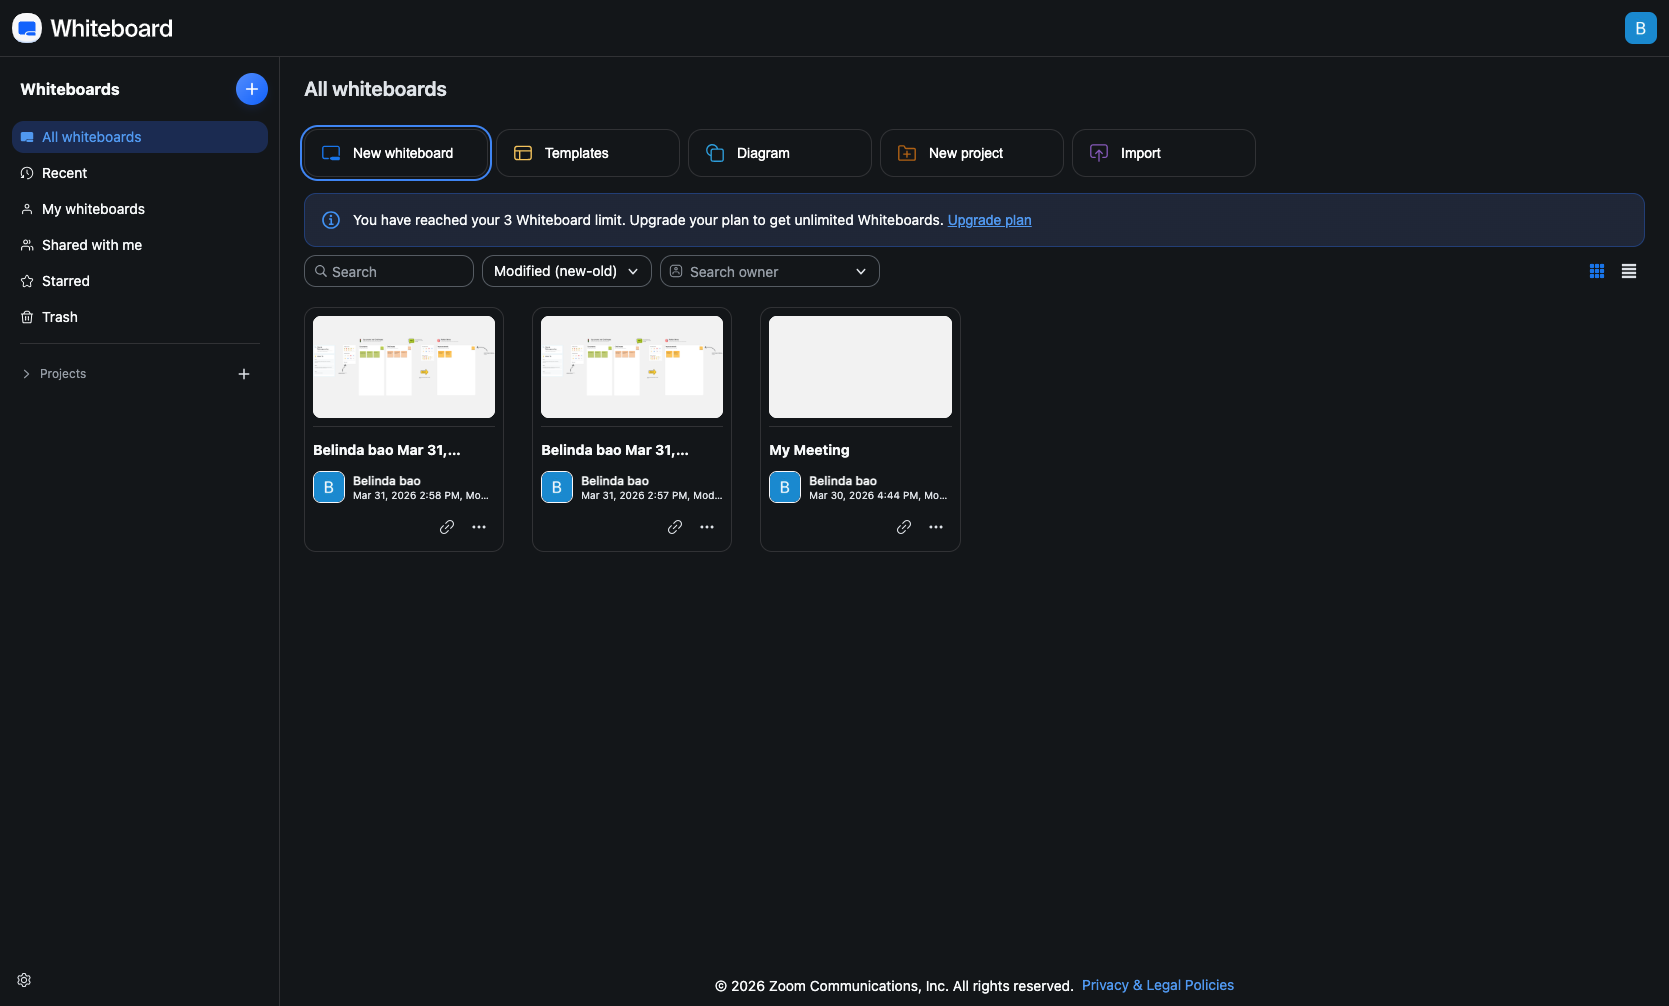
Task: Open the Modified (new-old) sort dropdown
Action: tap(567, 271)
